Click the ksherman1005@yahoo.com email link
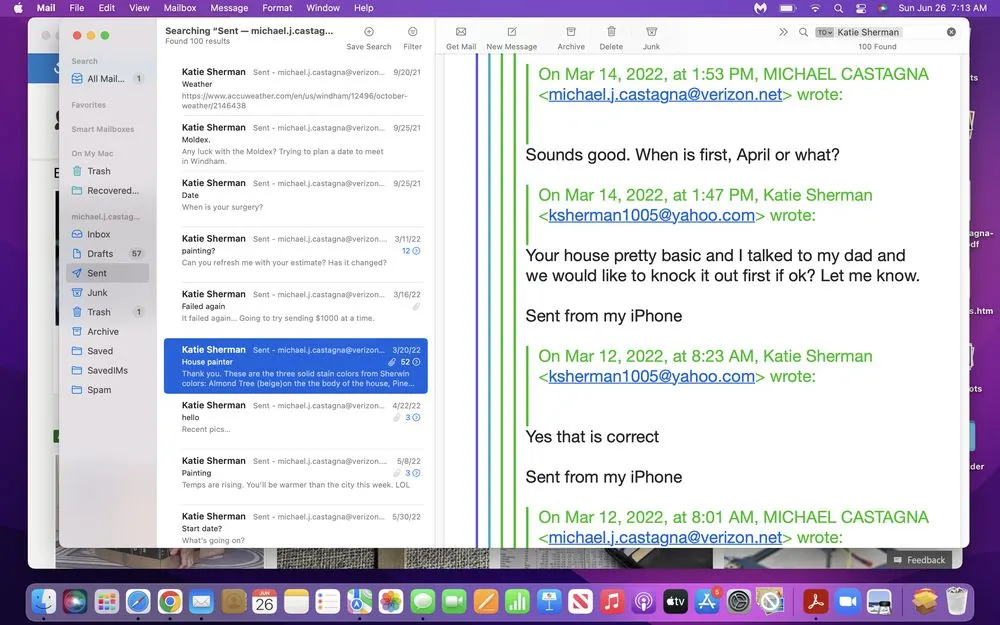This screenshot has width=1000, height=625. 651,215
